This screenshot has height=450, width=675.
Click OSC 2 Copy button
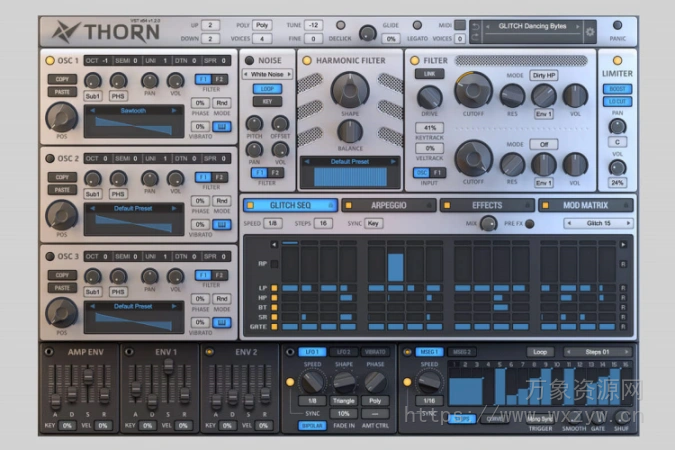[x=62, y=177]
